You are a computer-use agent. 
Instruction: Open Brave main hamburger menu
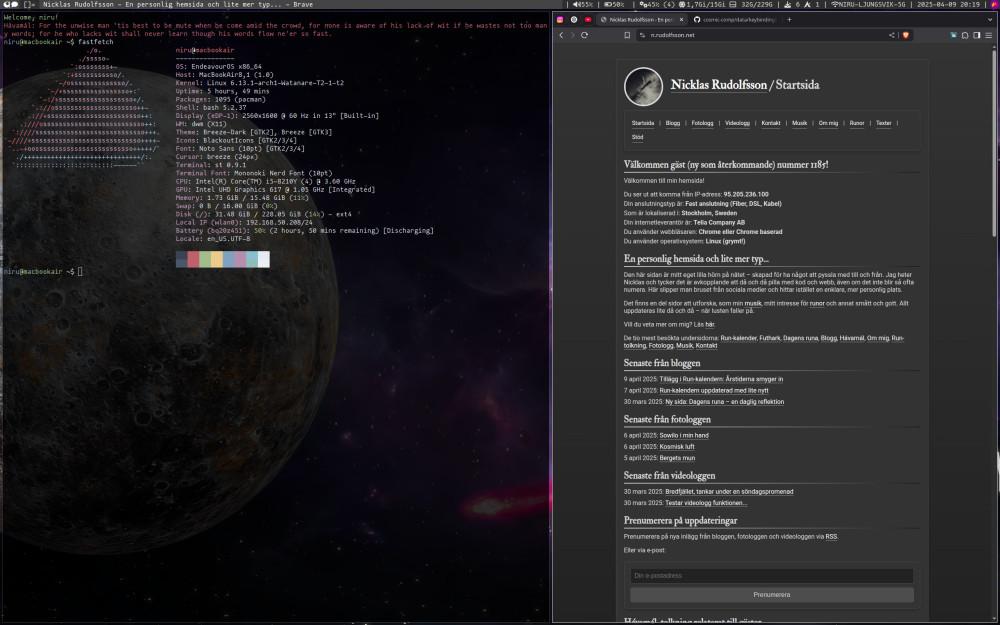coord(989,35)
